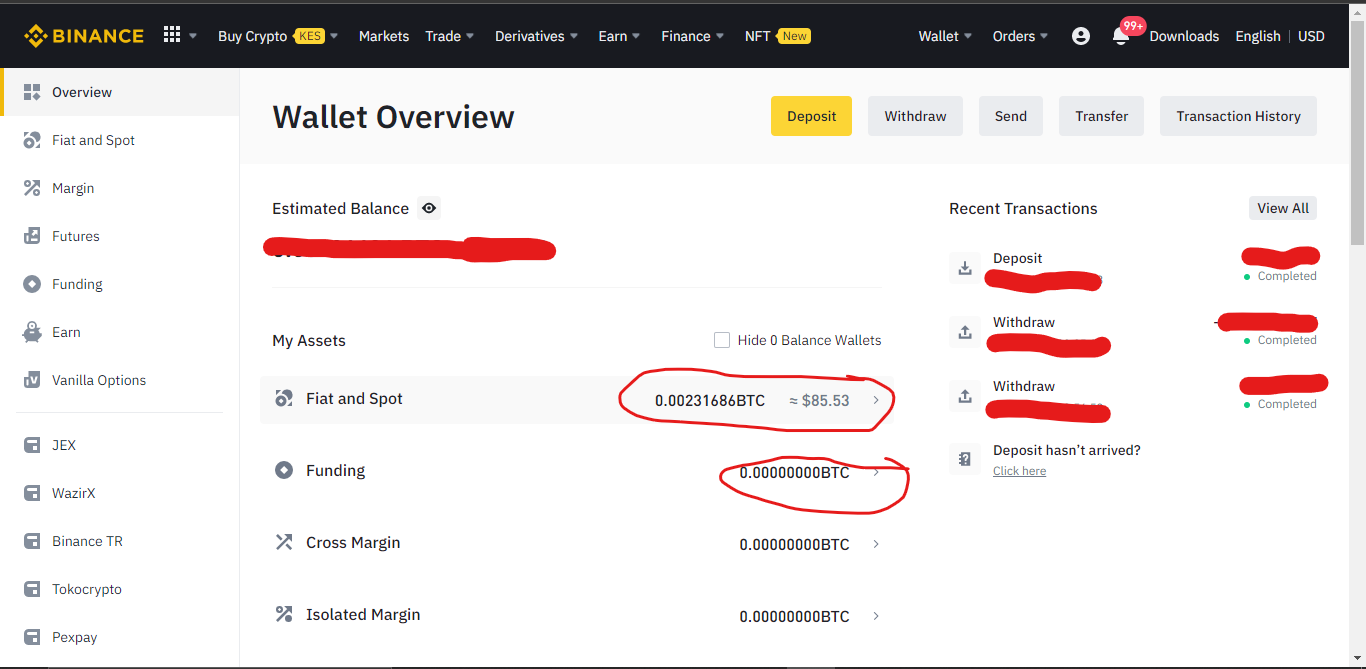Image resolution: width=1366 pixels, height=669 pixels.
Task: Open the Deposit recent transaction entry
Action: point(1133,267)
